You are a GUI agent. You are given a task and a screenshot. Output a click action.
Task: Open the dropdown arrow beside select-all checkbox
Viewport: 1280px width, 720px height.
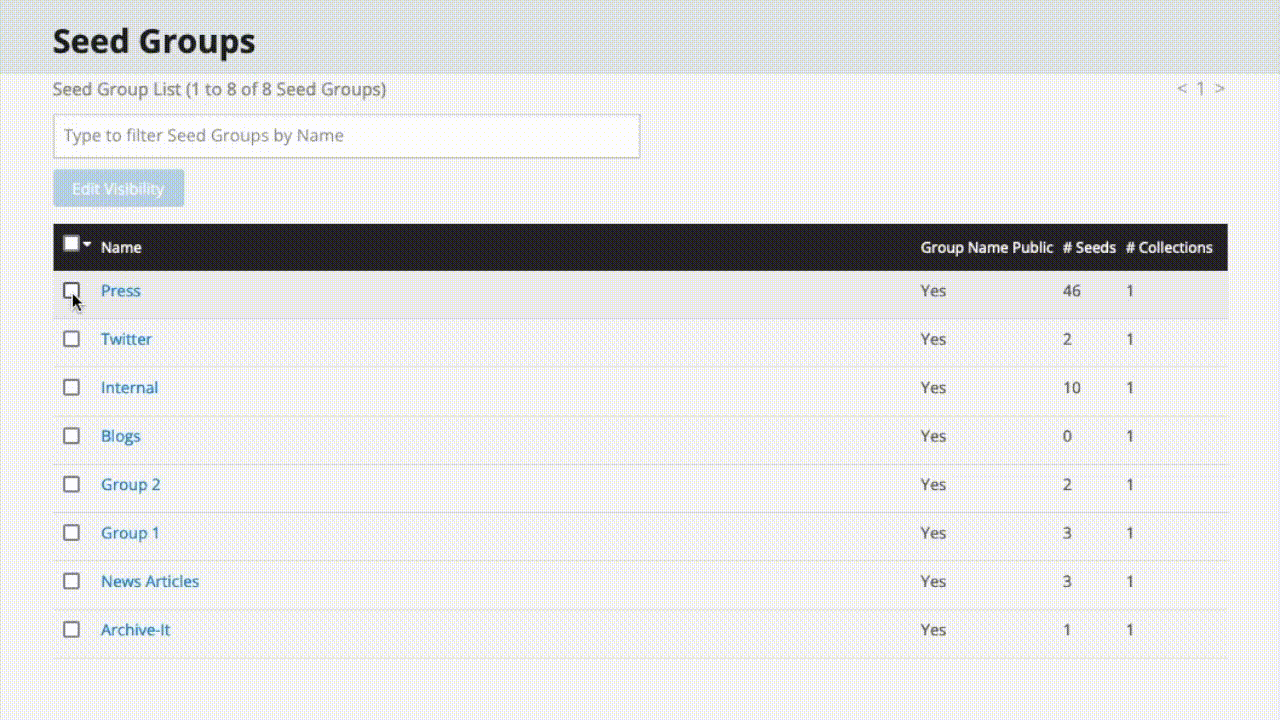[x=88, y=244]
